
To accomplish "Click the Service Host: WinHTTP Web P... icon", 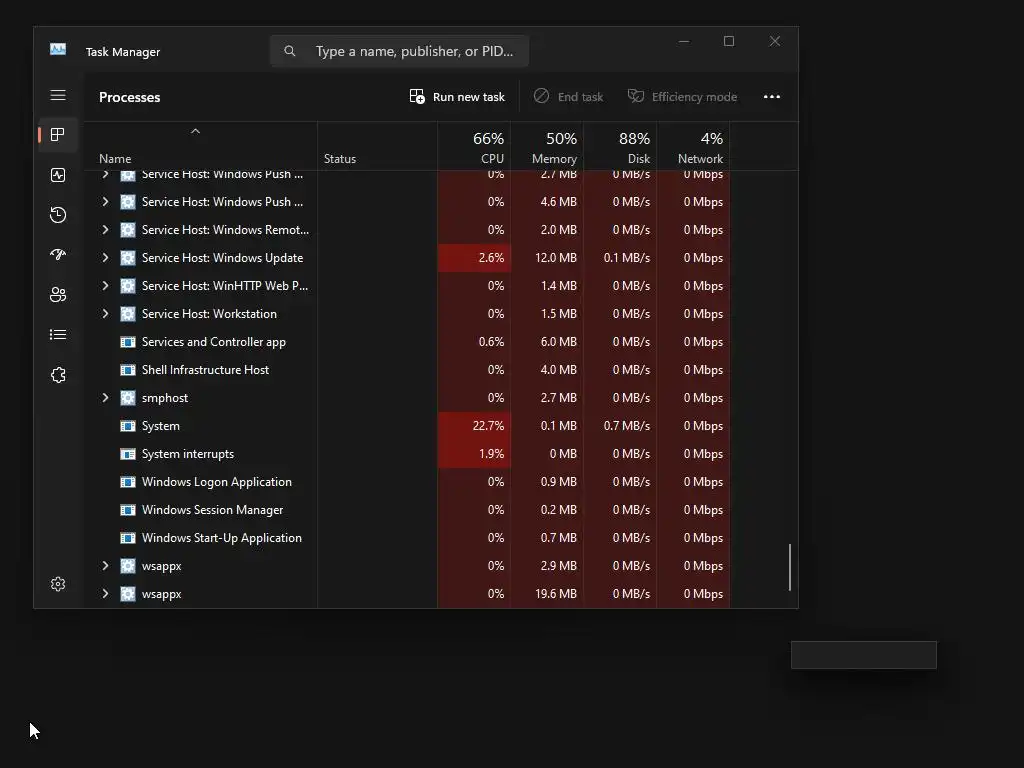I will pos(128,286).
